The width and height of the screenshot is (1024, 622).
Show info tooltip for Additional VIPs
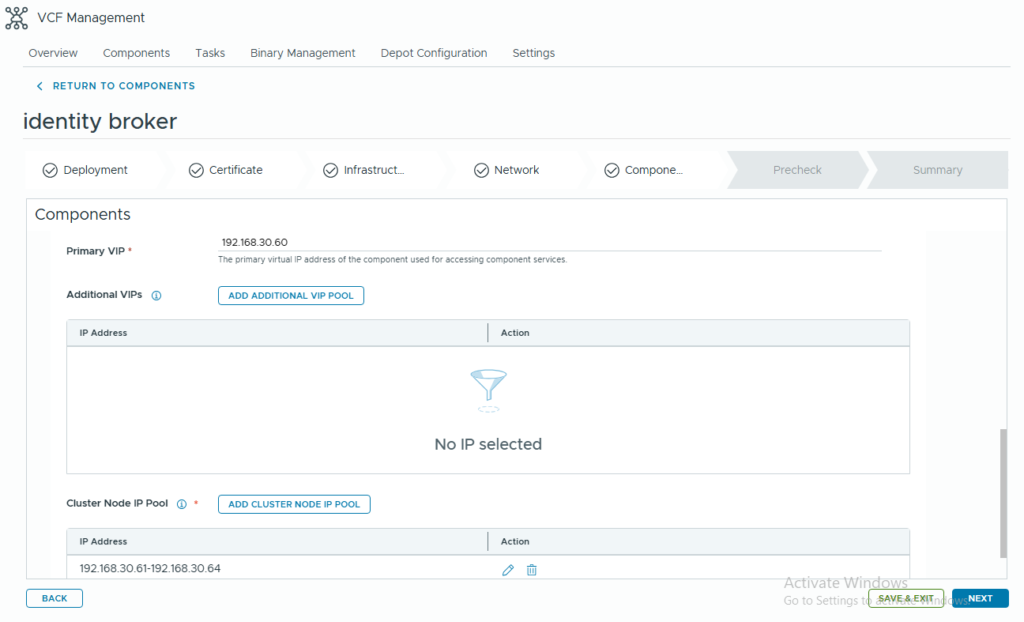(157, 296)
